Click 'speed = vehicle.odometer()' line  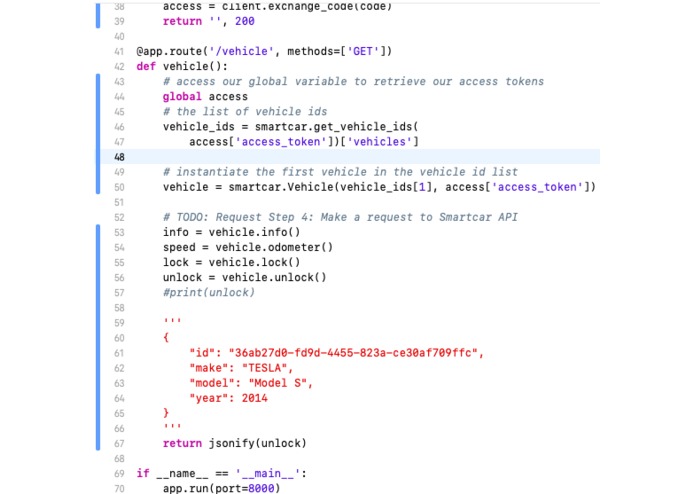tap(248, 247)
